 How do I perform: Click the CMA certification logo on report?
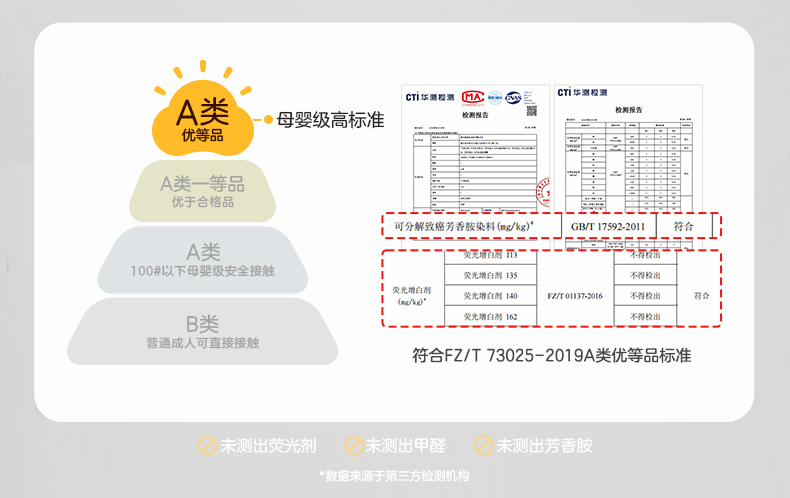tap(473, 97)
